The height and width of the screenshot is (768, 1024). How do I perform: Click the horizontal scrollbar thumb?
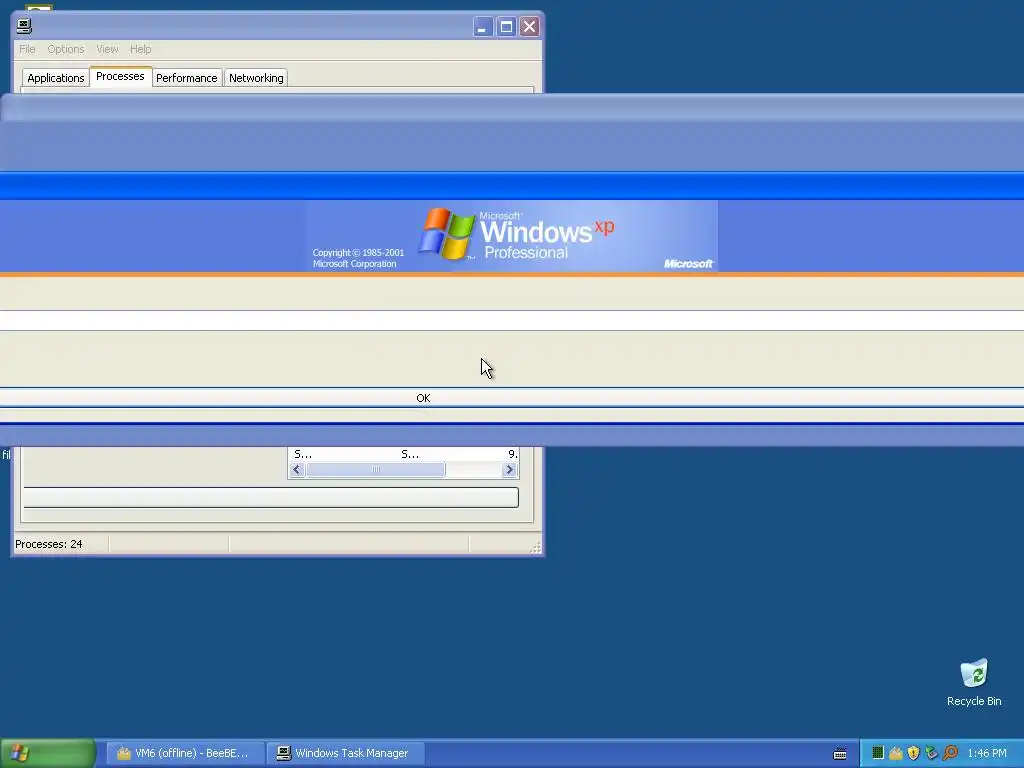(376, 470)
